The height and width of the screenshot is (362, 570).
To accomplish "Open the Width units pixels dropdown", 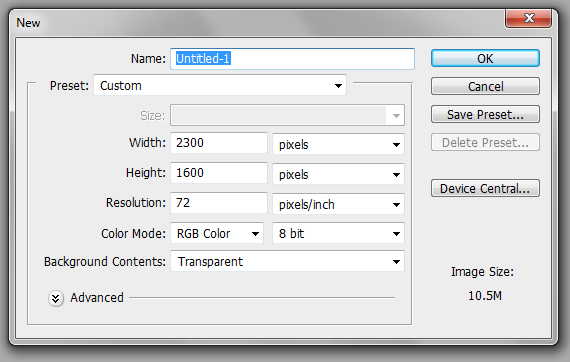I will (x=338, y=144).
